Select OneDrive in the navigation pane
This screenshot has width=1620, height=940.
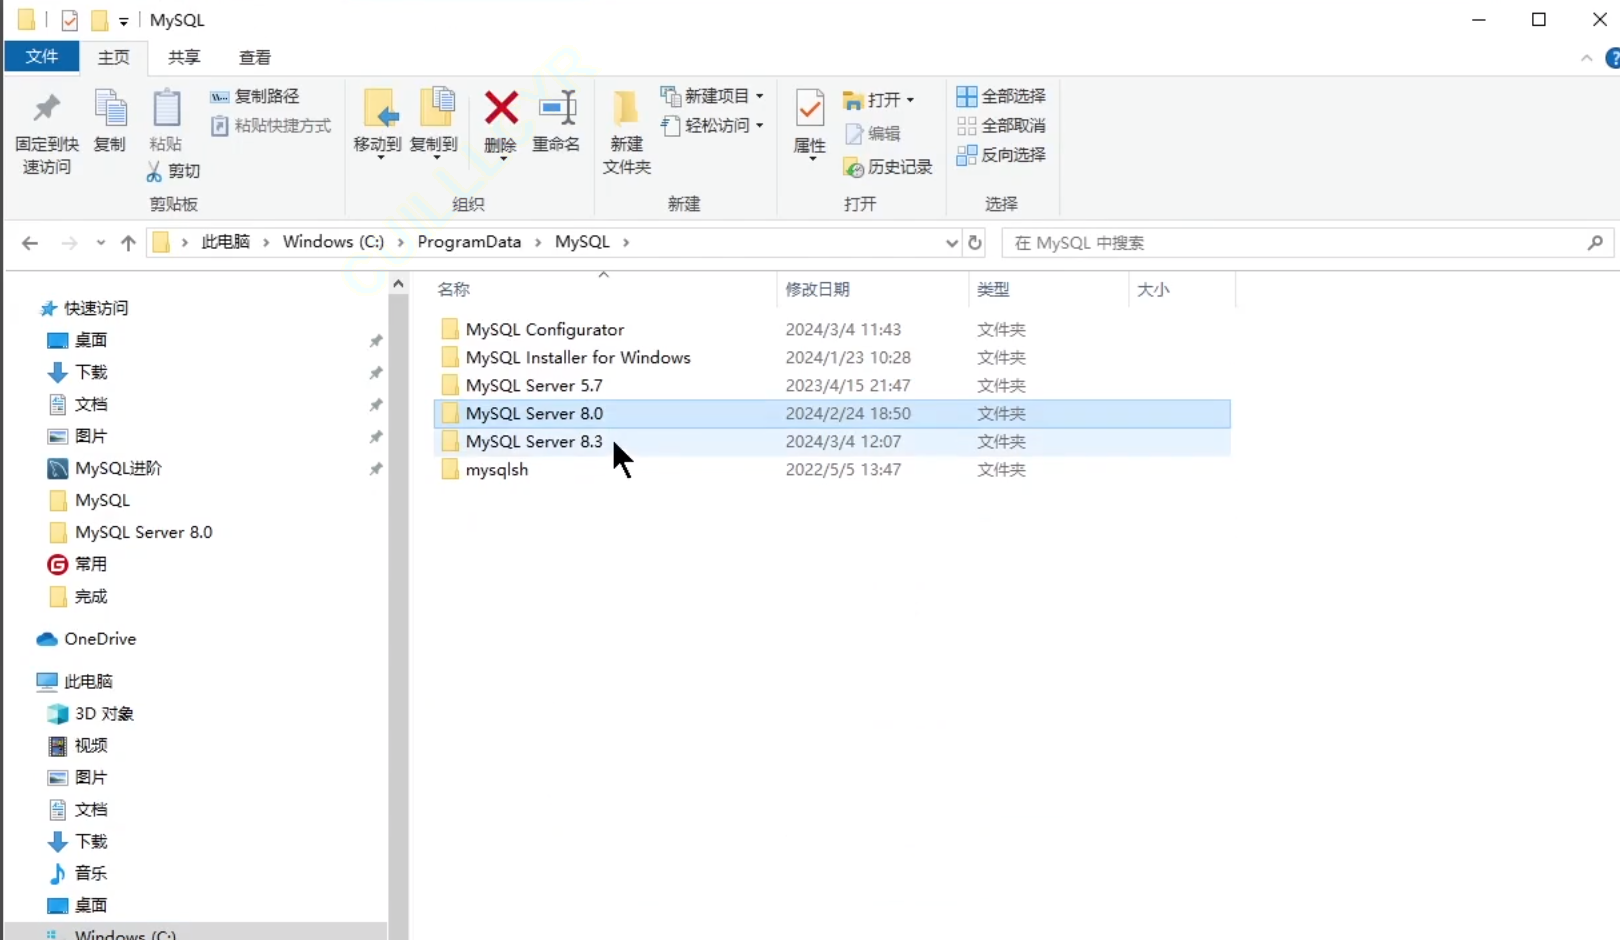point(87,639)
